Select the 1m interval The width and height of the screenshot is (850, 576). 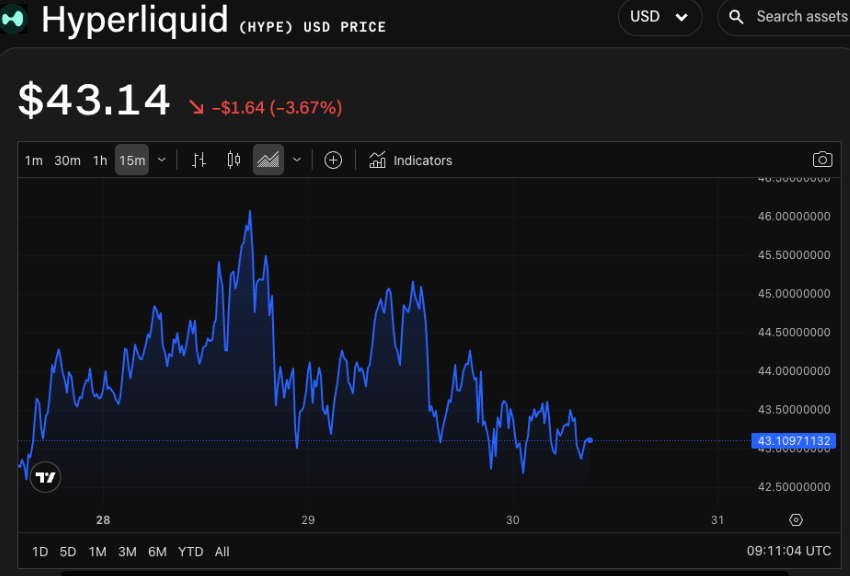(34, 160)
